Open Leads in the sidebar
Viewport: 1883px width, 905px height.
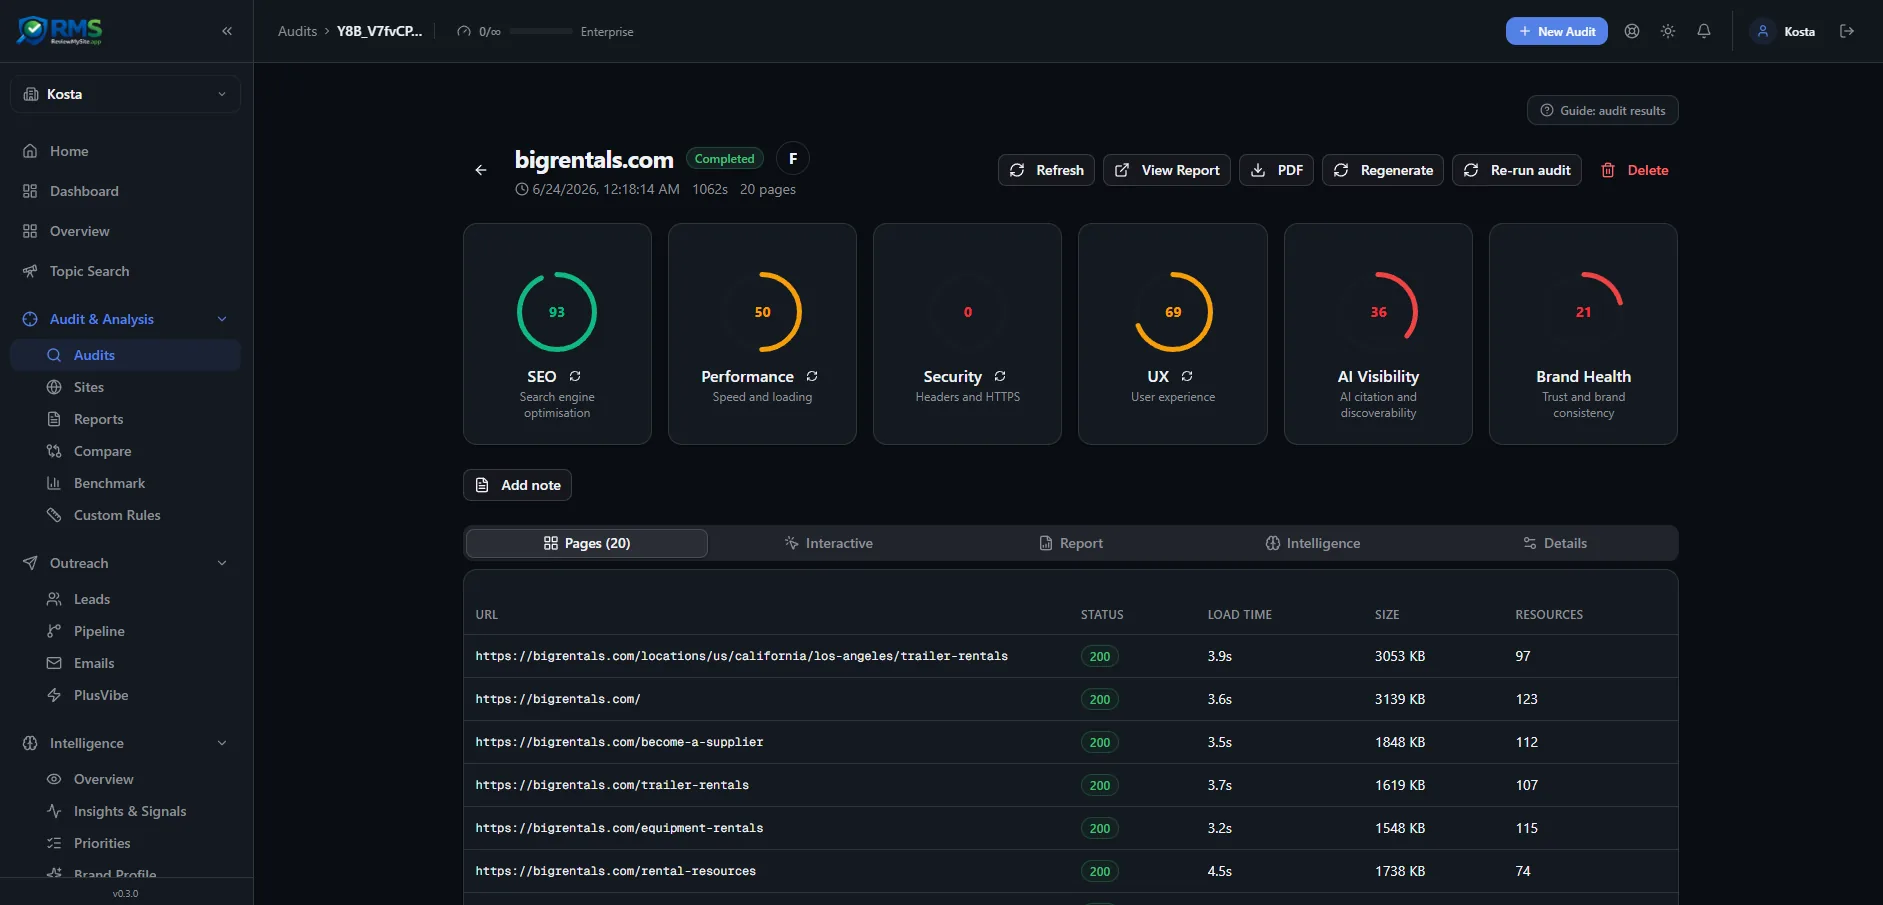(125, 599)
